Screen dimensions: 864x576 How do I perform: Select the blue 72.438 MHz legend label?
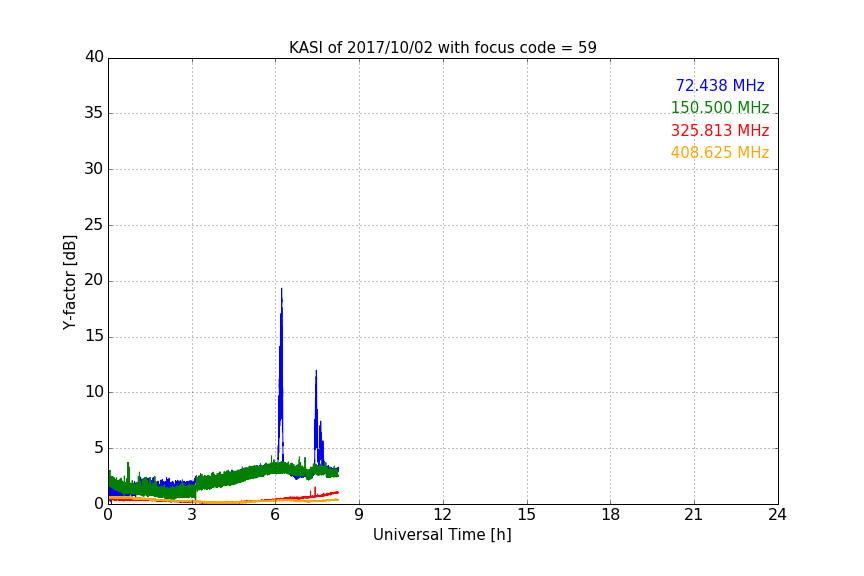[x=720, y=85]
